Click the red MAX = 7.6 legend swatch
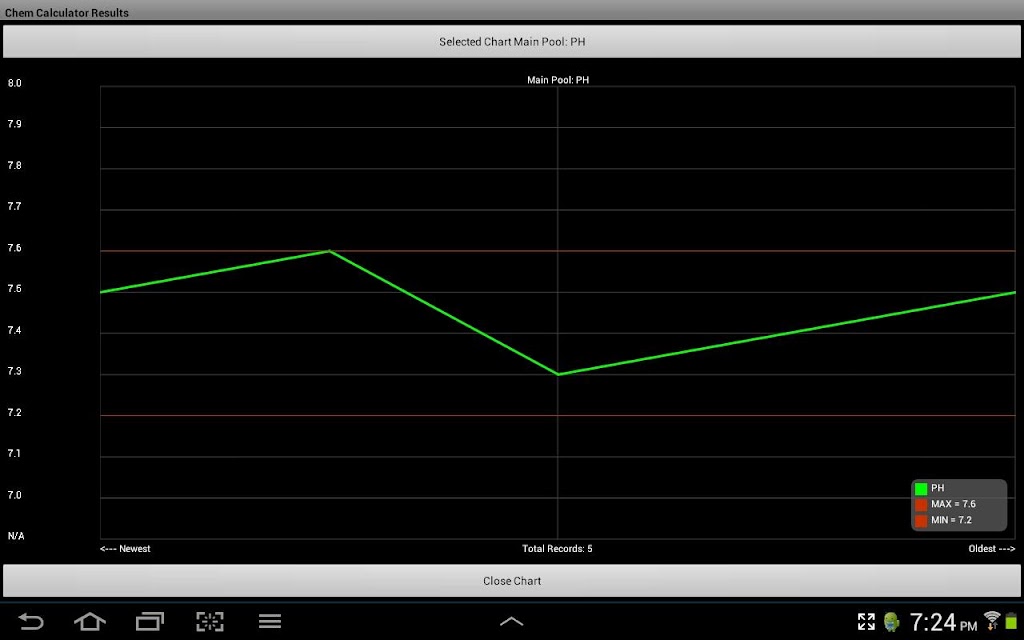This screenshot has width=1024, height=640. (921, 505)
